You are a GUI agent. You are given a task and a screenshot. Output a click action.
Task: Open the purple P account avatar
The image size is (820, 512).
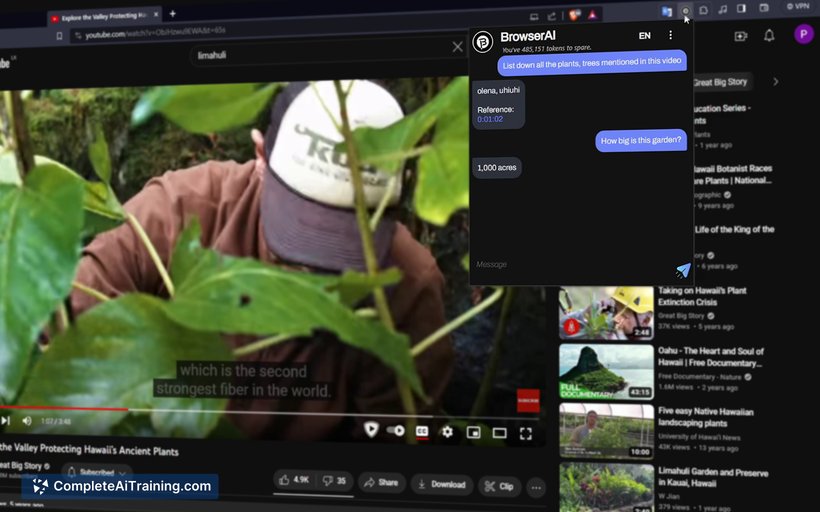(x=803, y=34)
